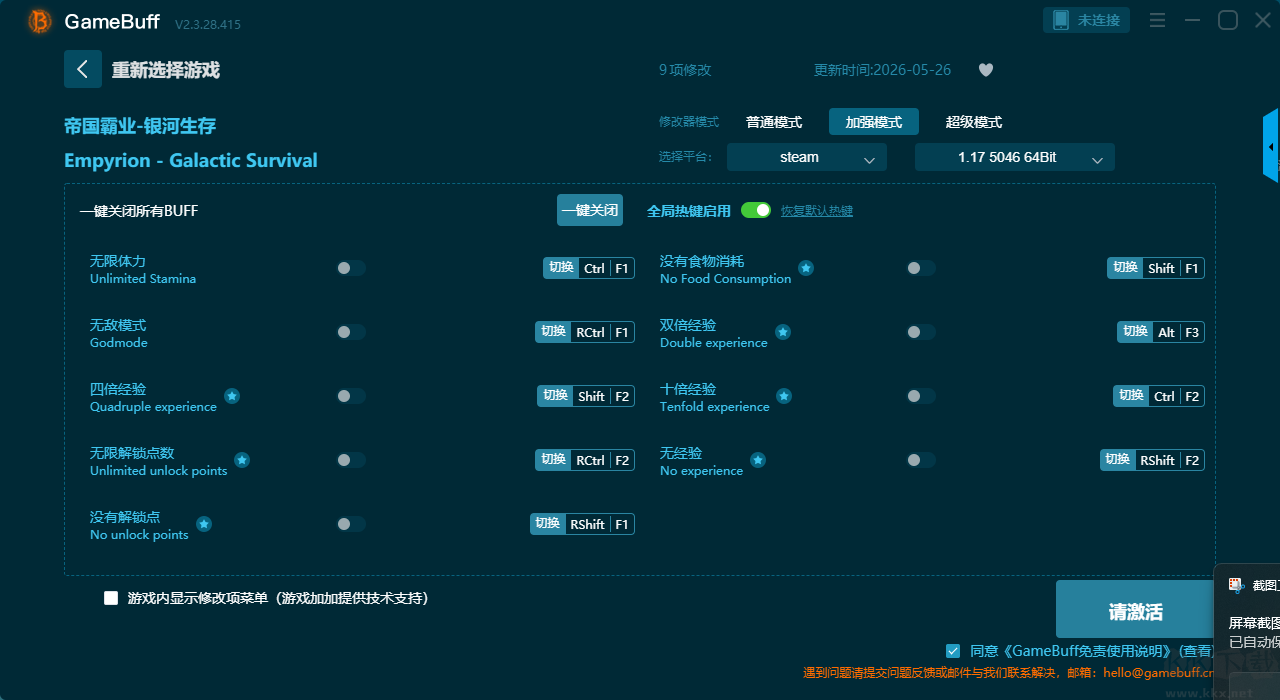Edit the RShift F2 hotkey field
1280x700 pixels.
(1171, 460)
